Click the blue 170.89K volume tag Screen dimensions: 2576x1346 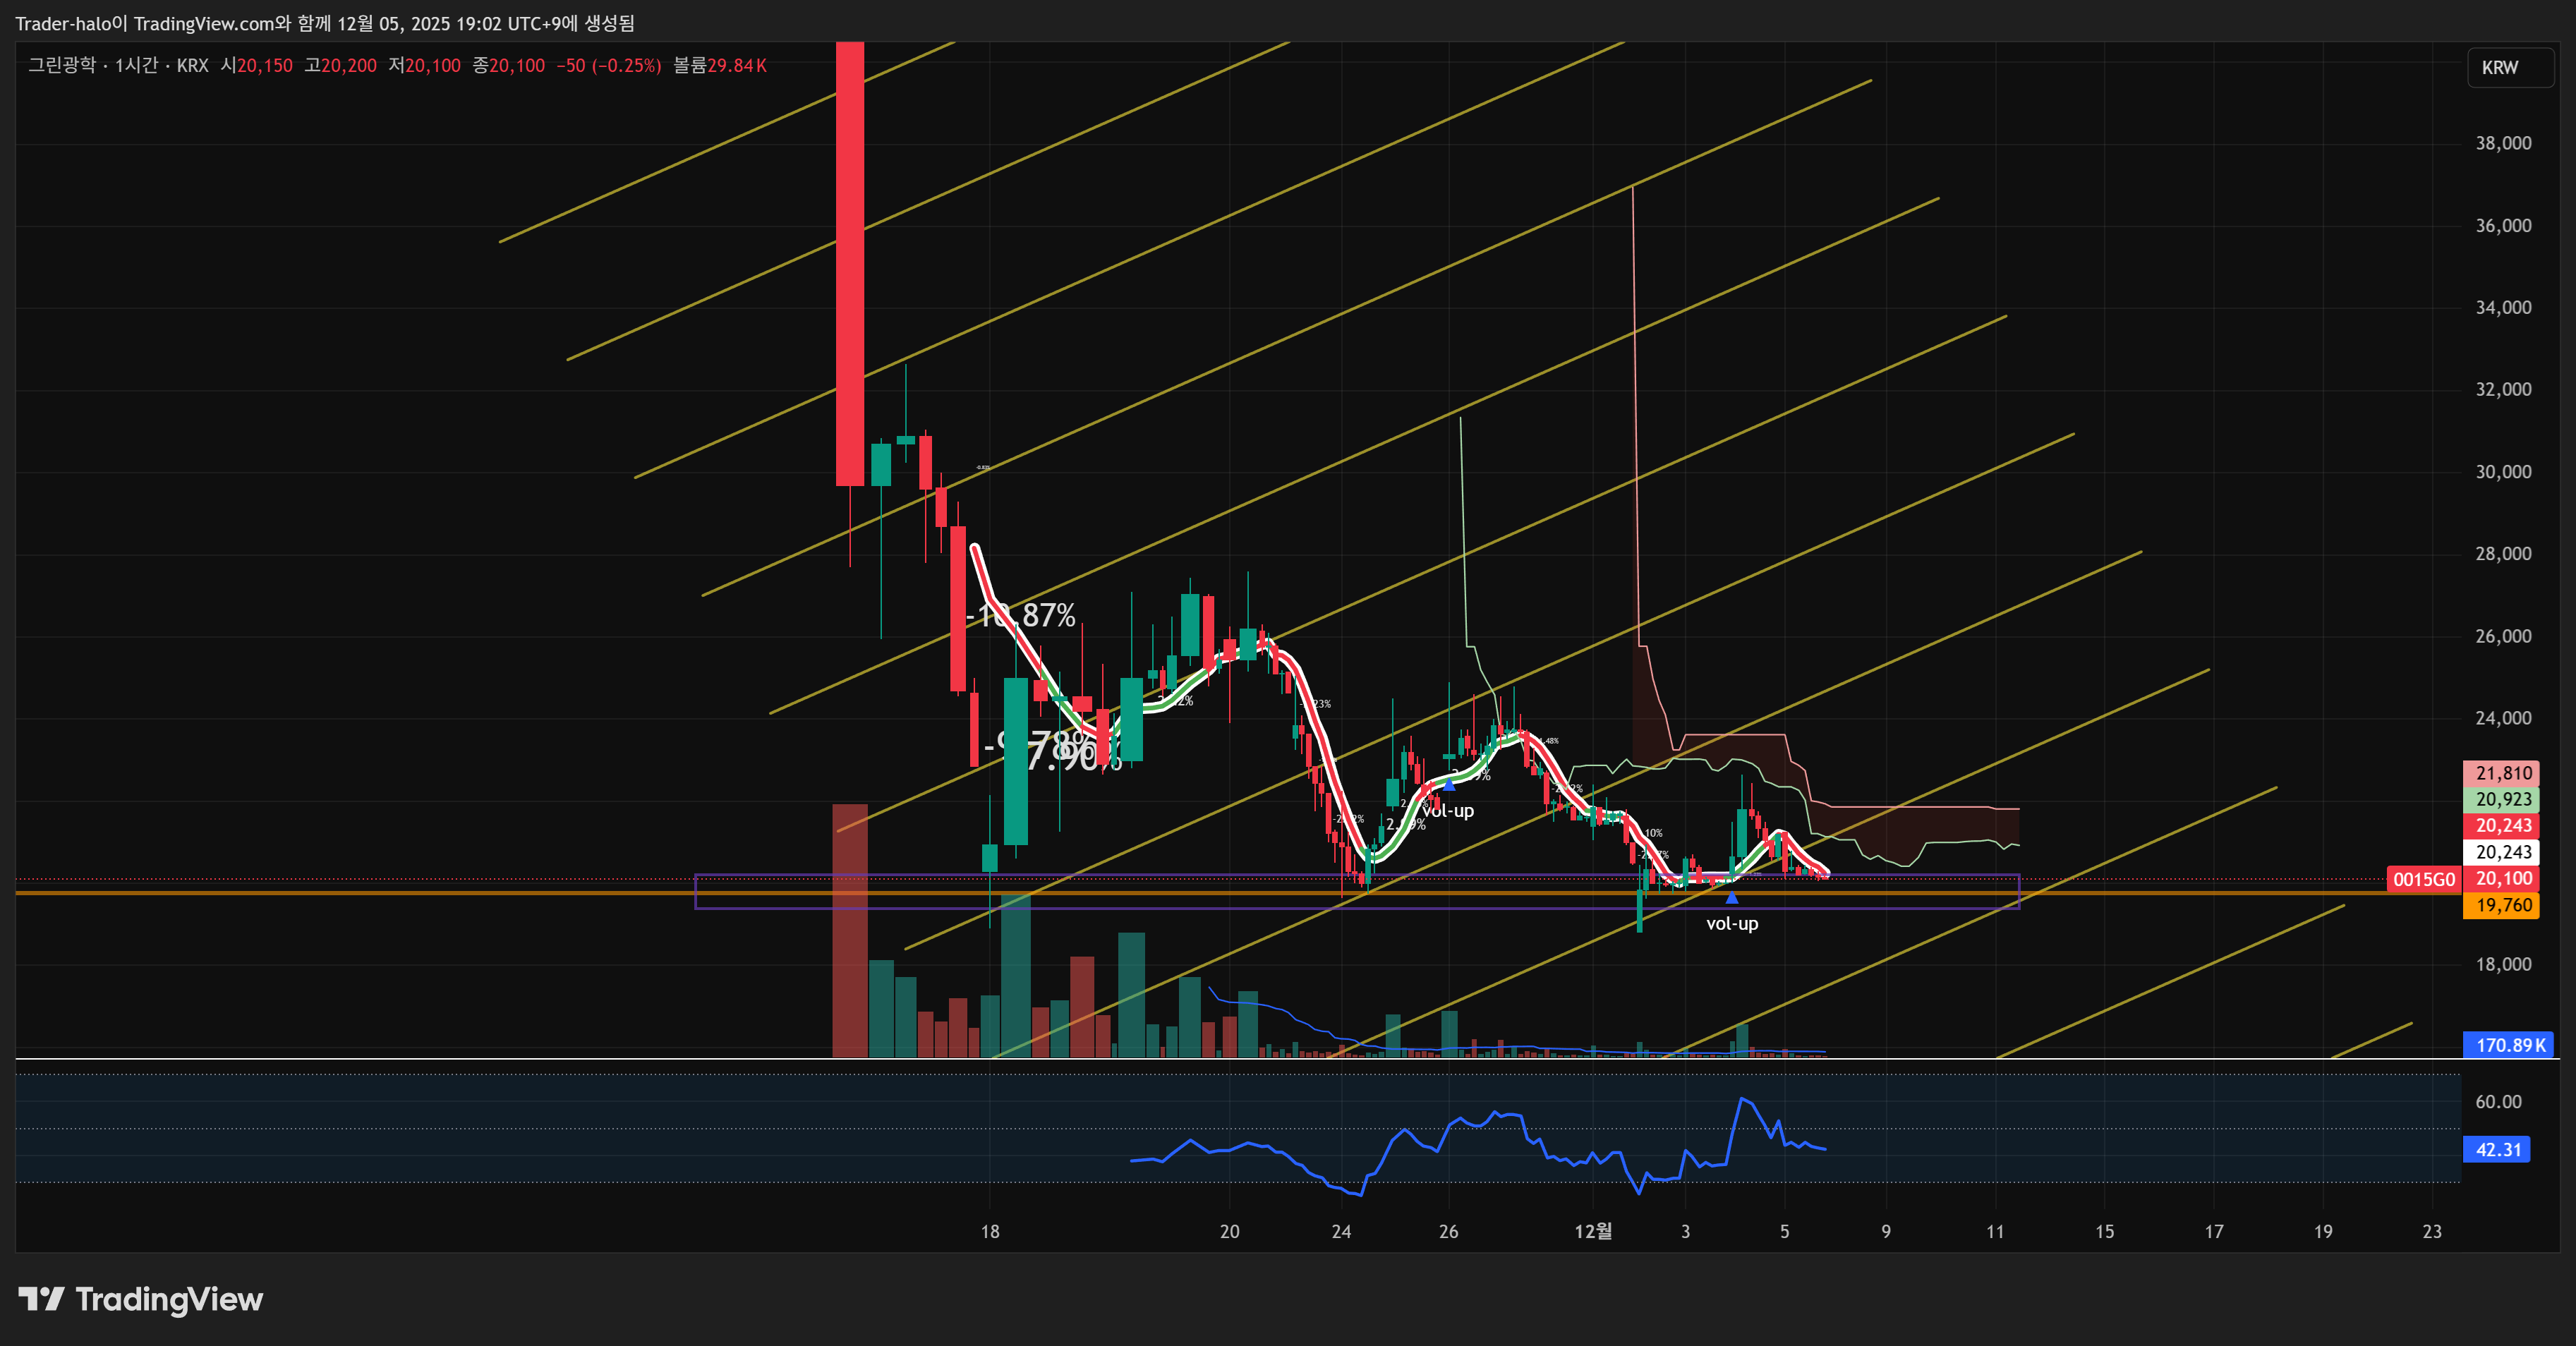coord(2509,1045)
